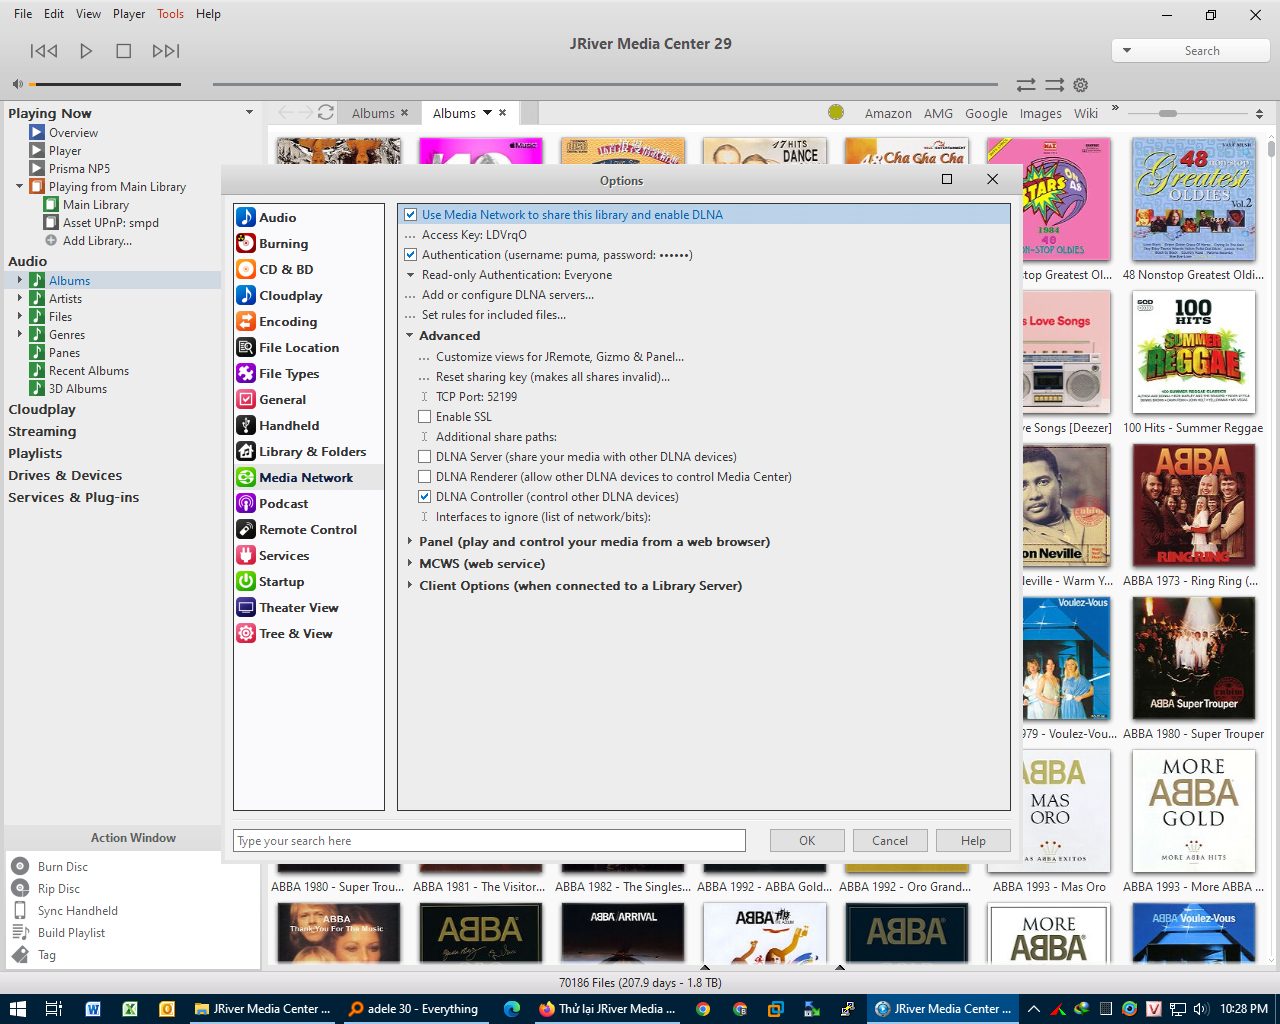Image resolution: width=1280 pixels, height=1024 pixels.
Task: Expand Client Options section
Action: coord(410,586)
